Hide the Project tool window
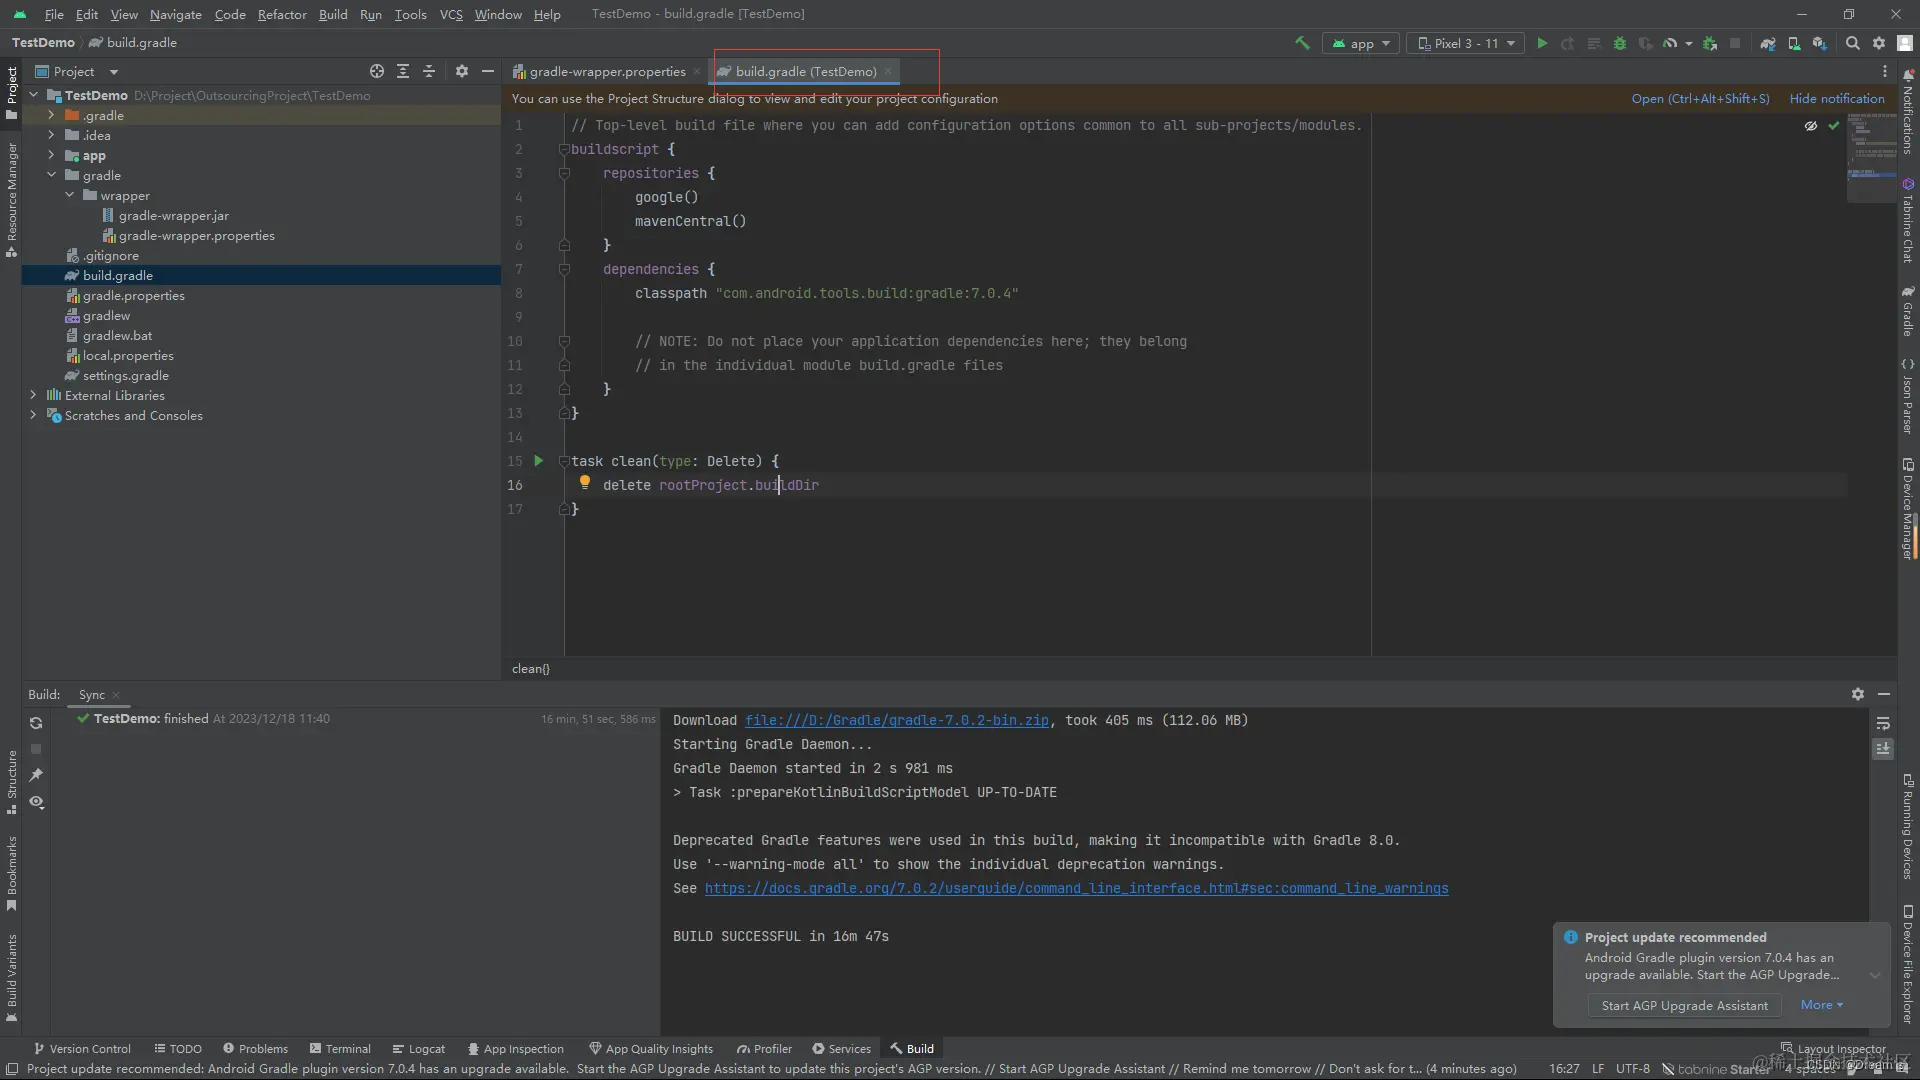 (488, 71)
